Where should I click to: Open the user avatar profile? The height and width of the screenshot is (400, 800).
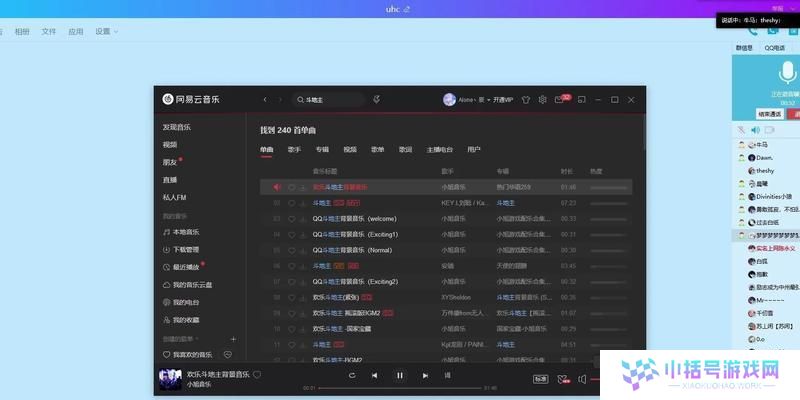[449, 99]
